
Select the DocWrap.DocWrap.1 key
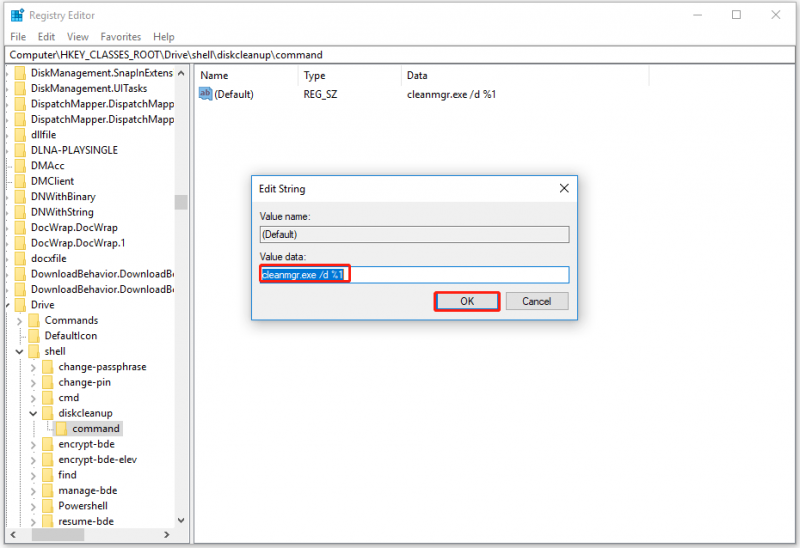coord(78,243)
